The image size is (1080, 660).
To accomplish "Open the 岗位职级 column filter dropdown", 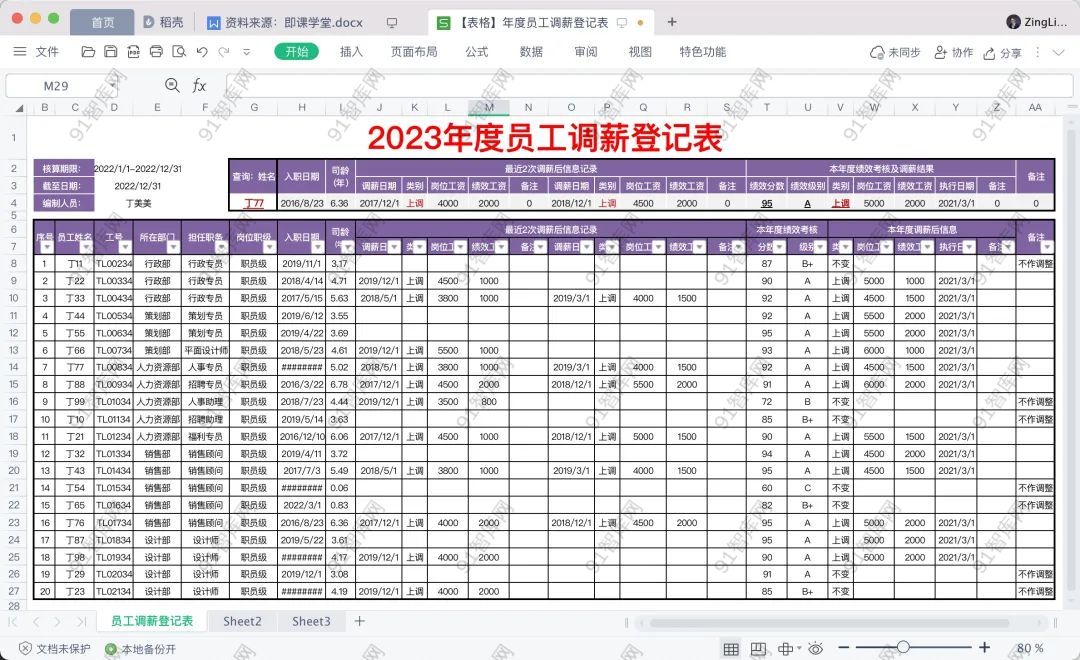I will click(268, 247).
